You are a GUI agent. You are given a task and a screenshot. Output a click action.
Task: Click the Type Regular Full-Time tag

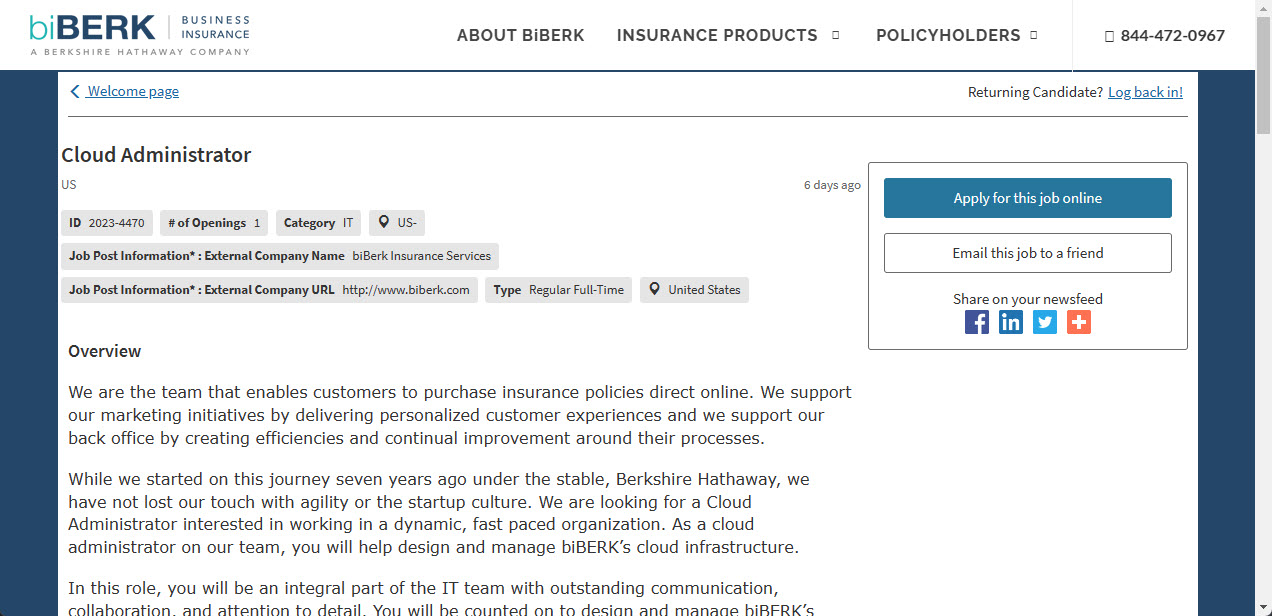558,290
